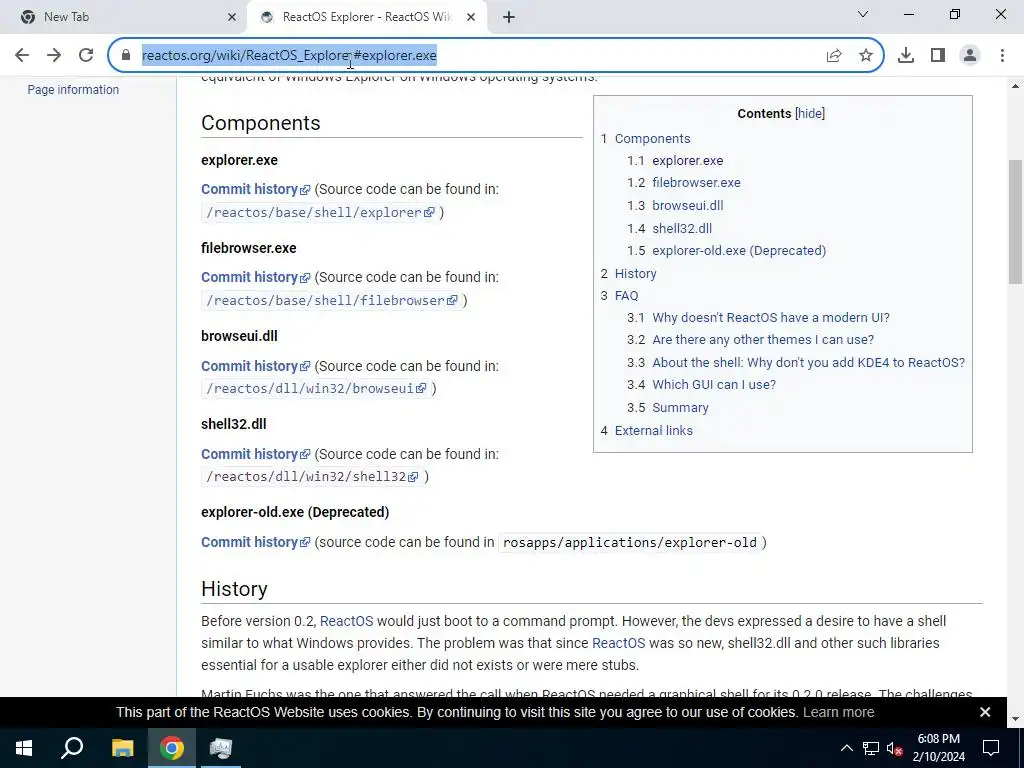Jump to 3.1 modern UI question
This screenshot has height=768, width=1024.
tap(758, 318)
